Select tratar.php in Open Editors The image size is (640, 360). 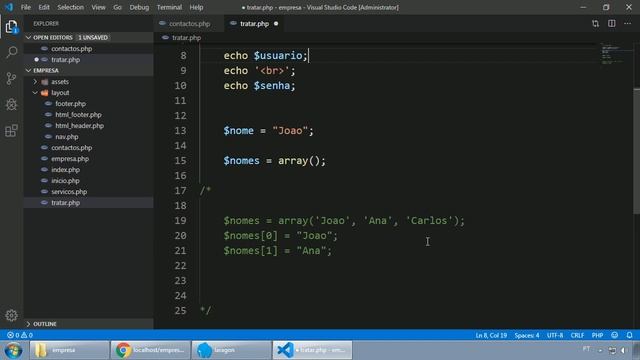click(89, 60)
